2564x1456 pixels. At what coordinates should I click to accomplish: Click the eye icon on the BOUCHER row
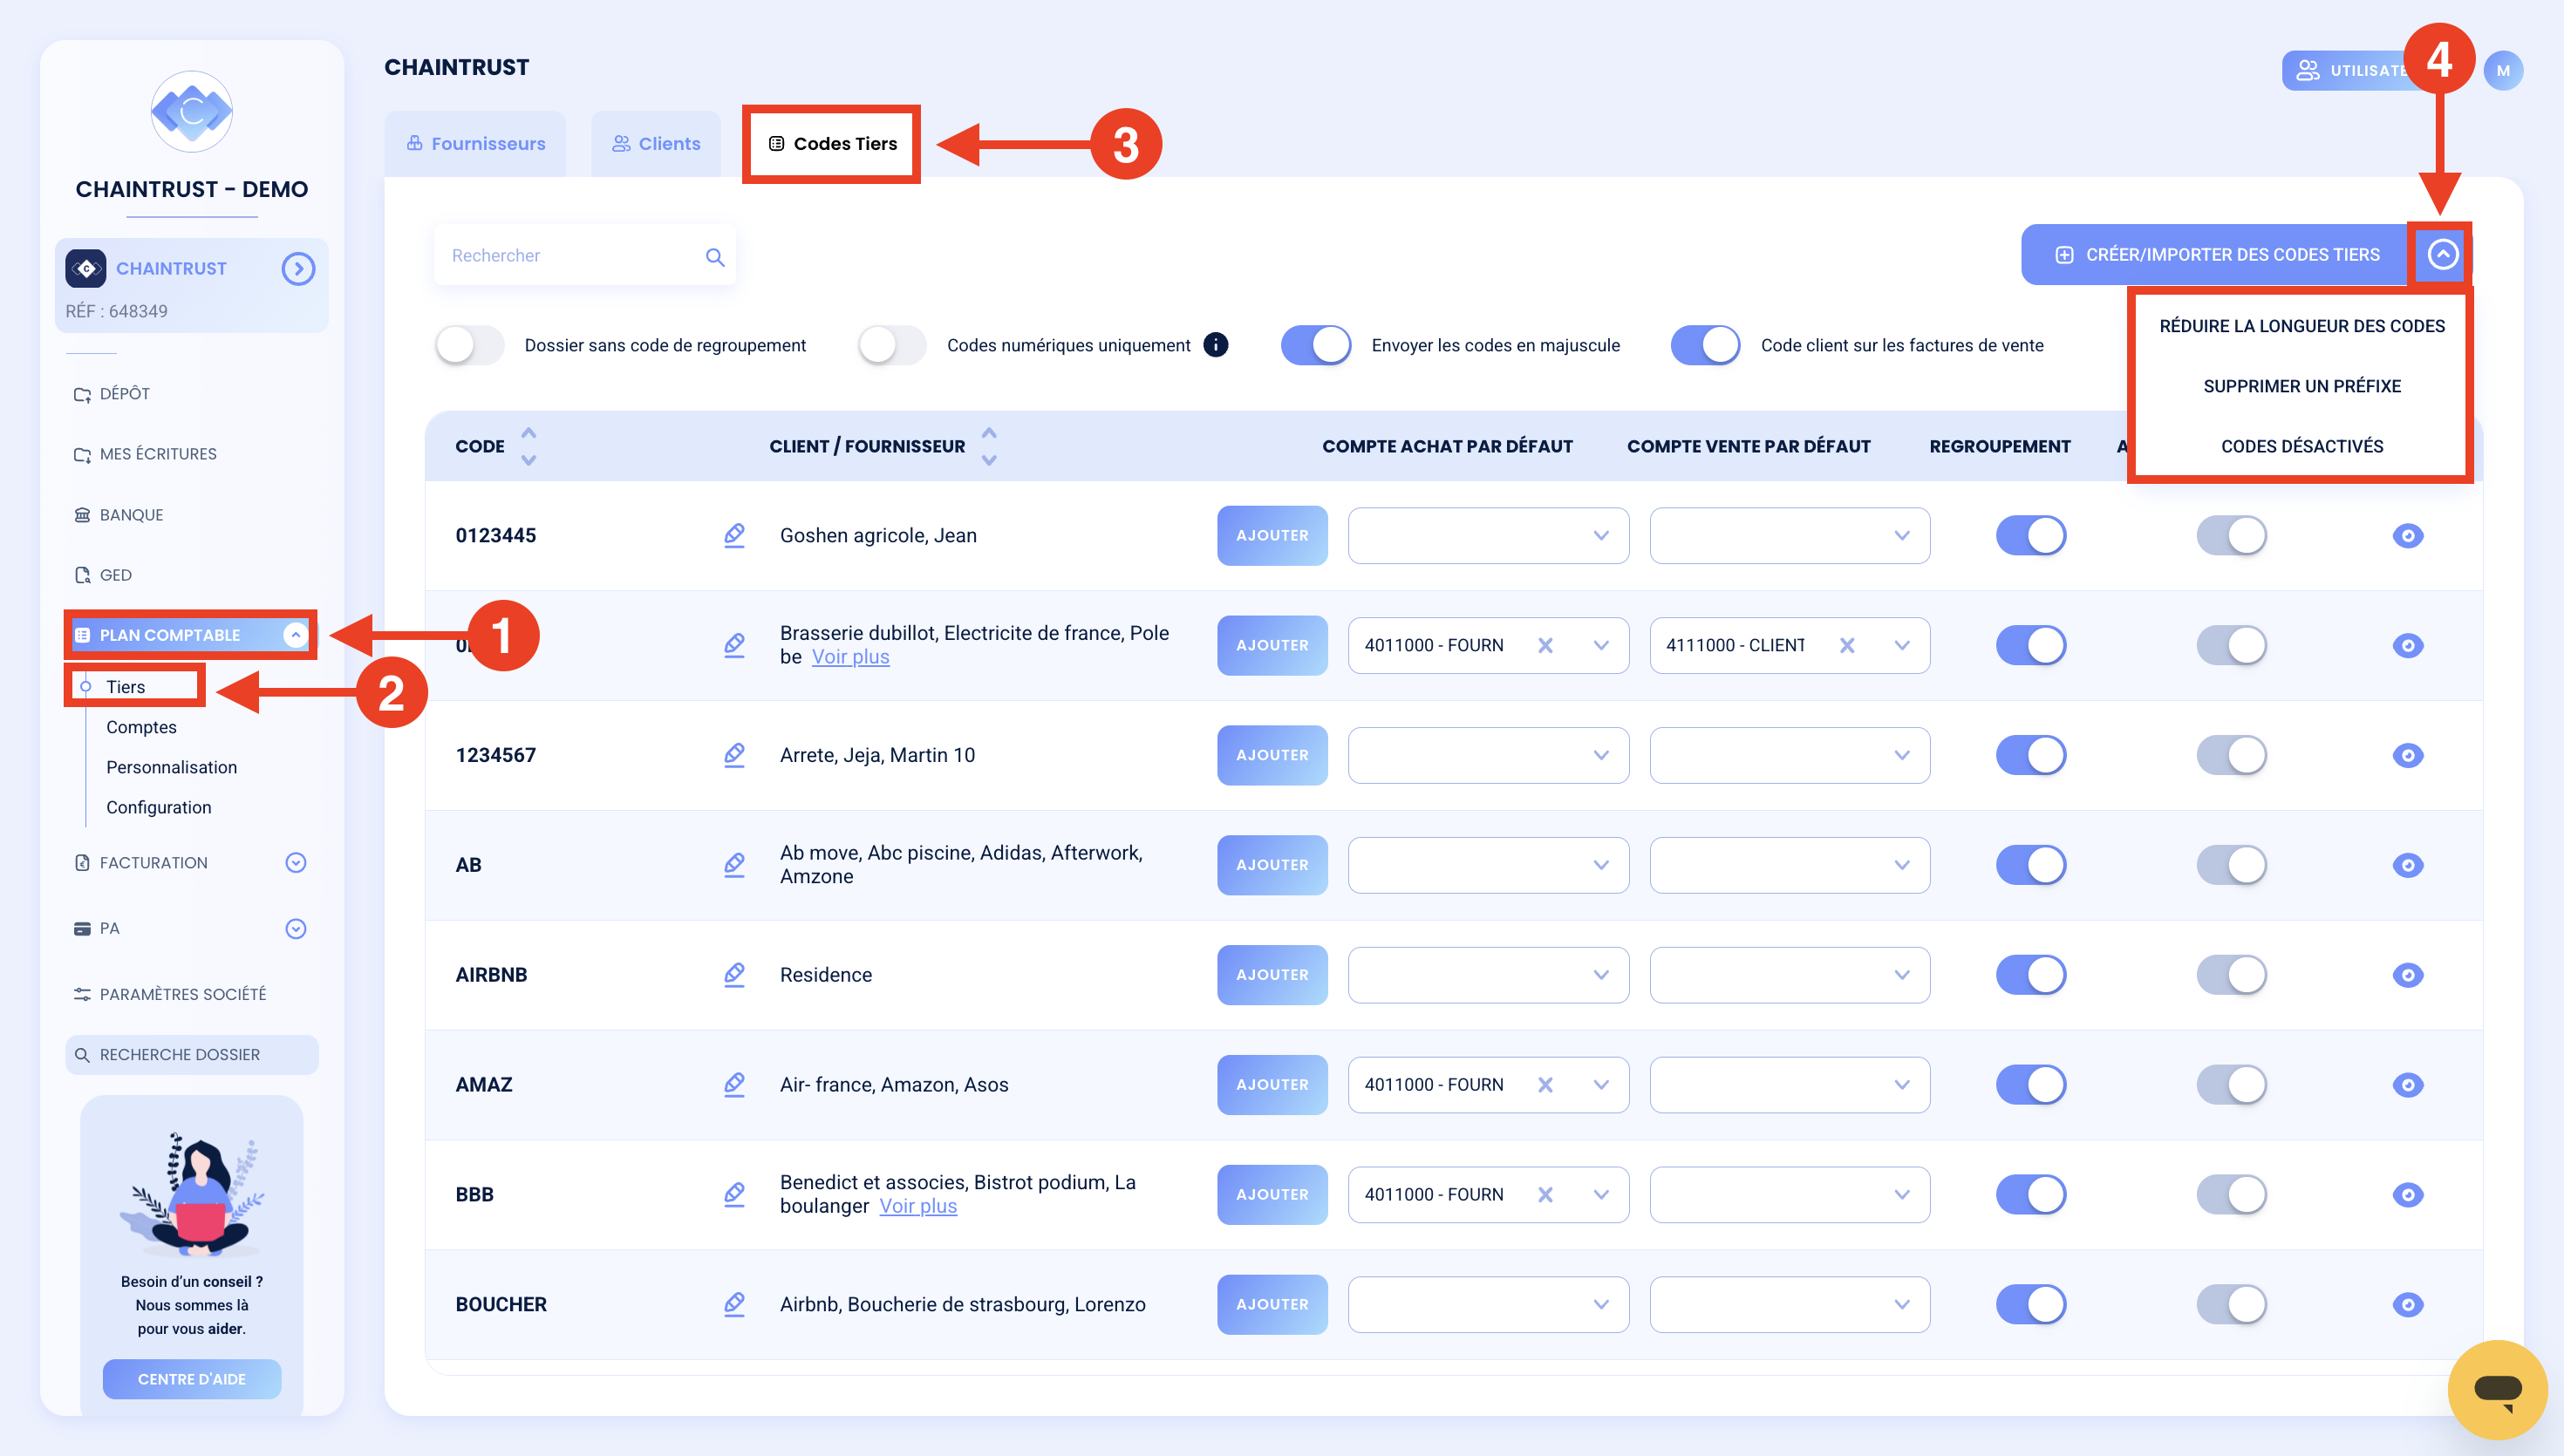[2407, 1304]
